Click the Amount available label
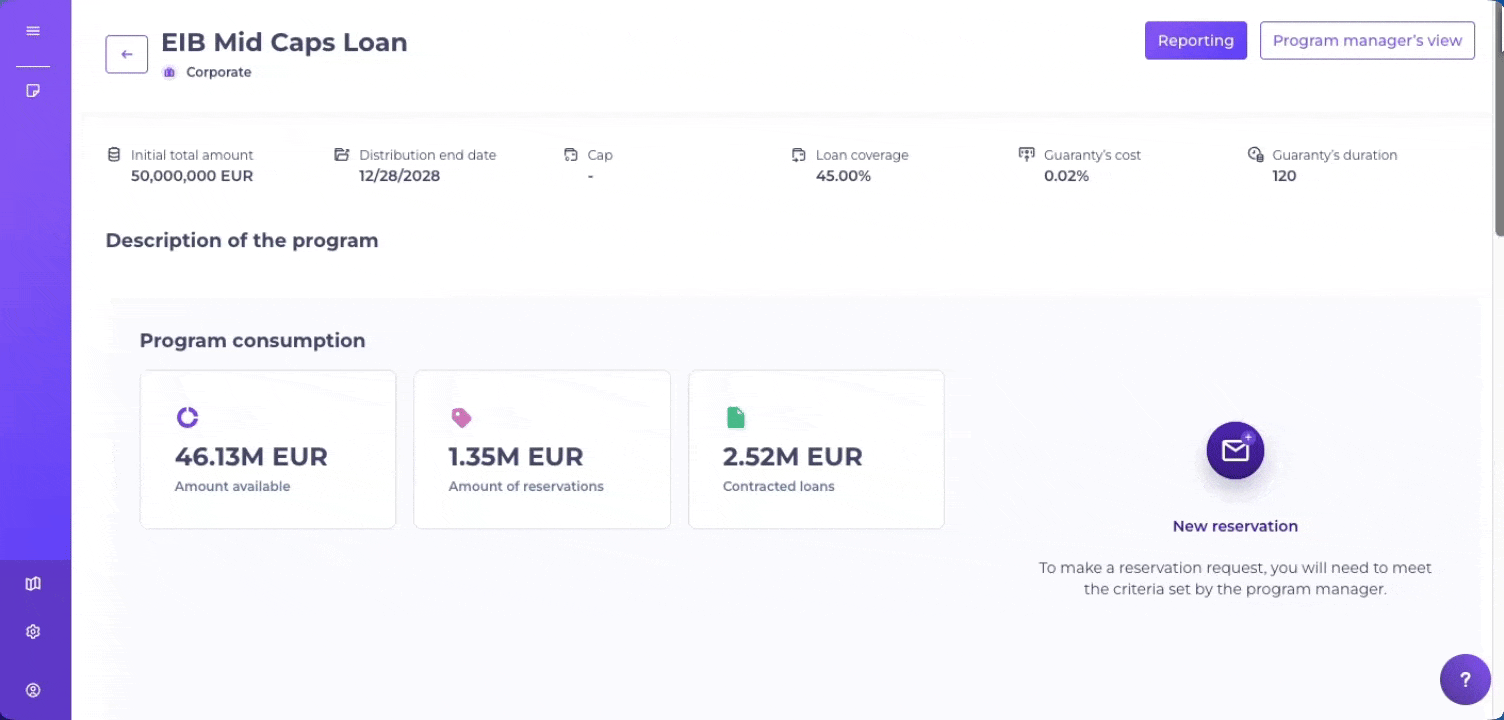The image size is (1504, 720). pos(232,487)
